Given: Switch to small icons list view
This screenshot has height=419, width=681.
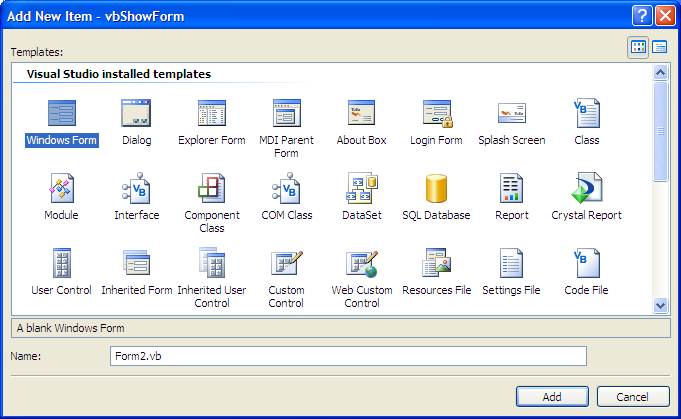Looking at the screenshot, I should (660, 47).
